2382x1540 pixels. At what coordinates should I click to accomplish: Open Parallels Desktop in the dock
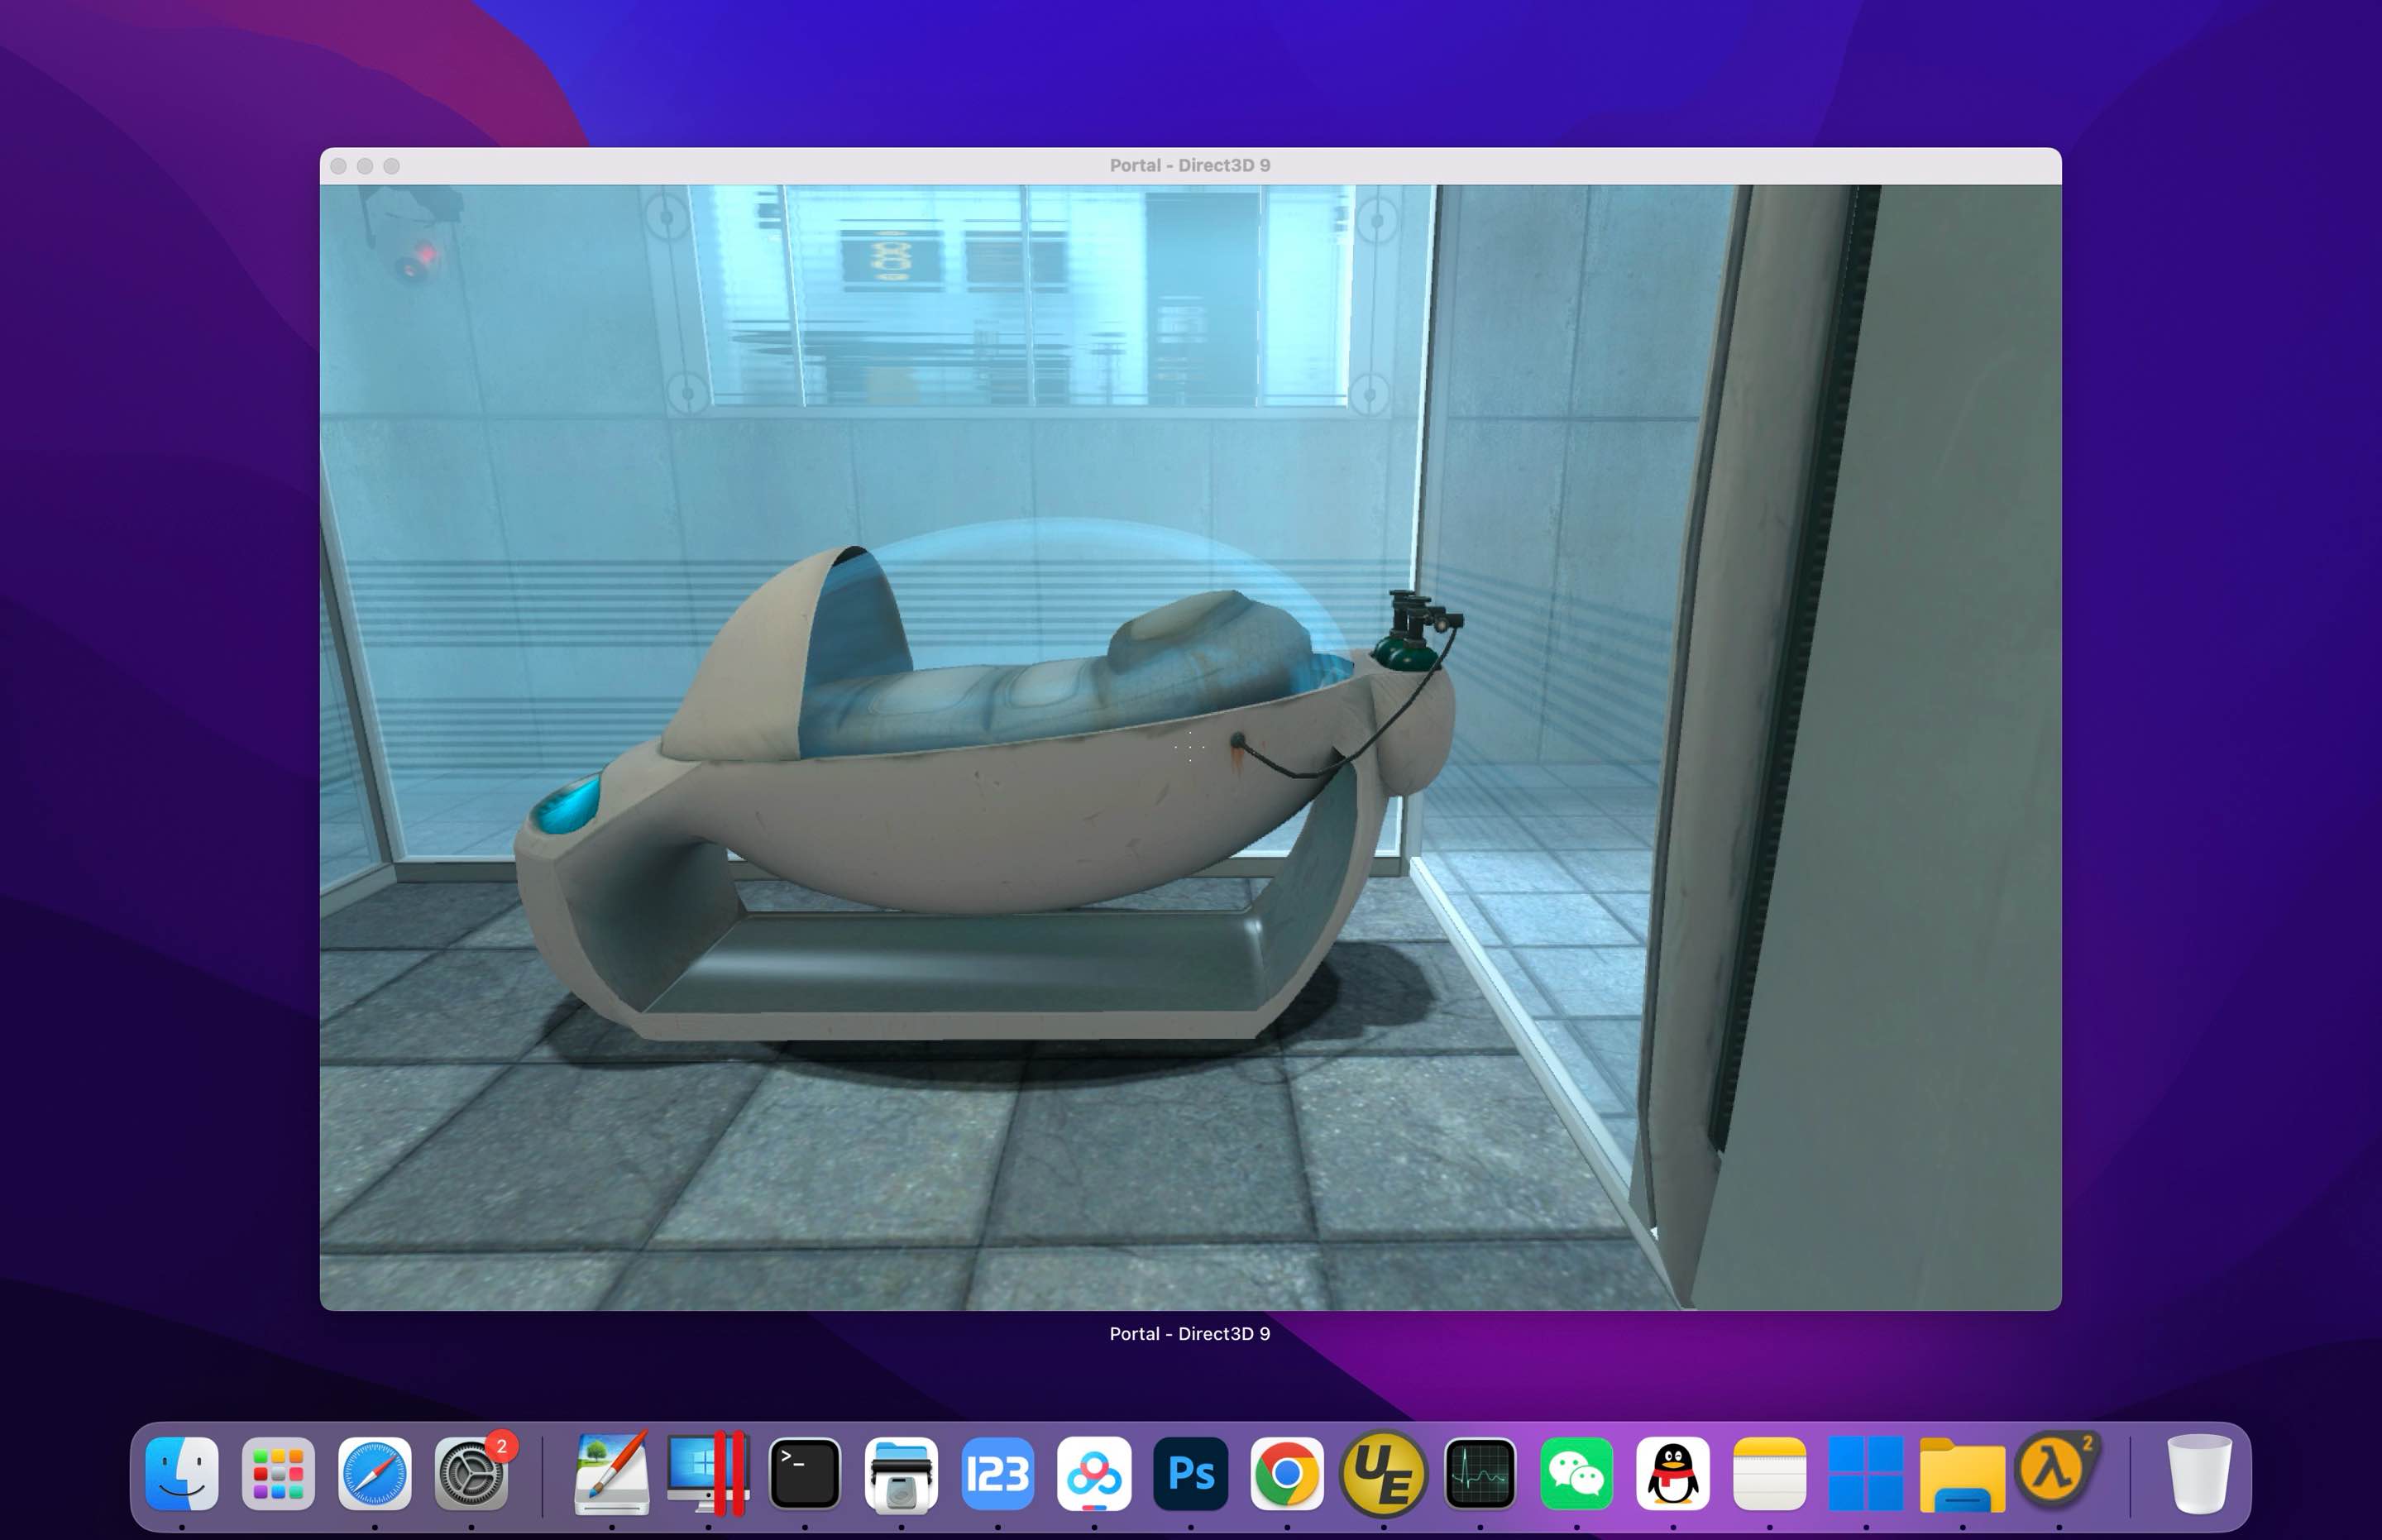[708, 1474]
